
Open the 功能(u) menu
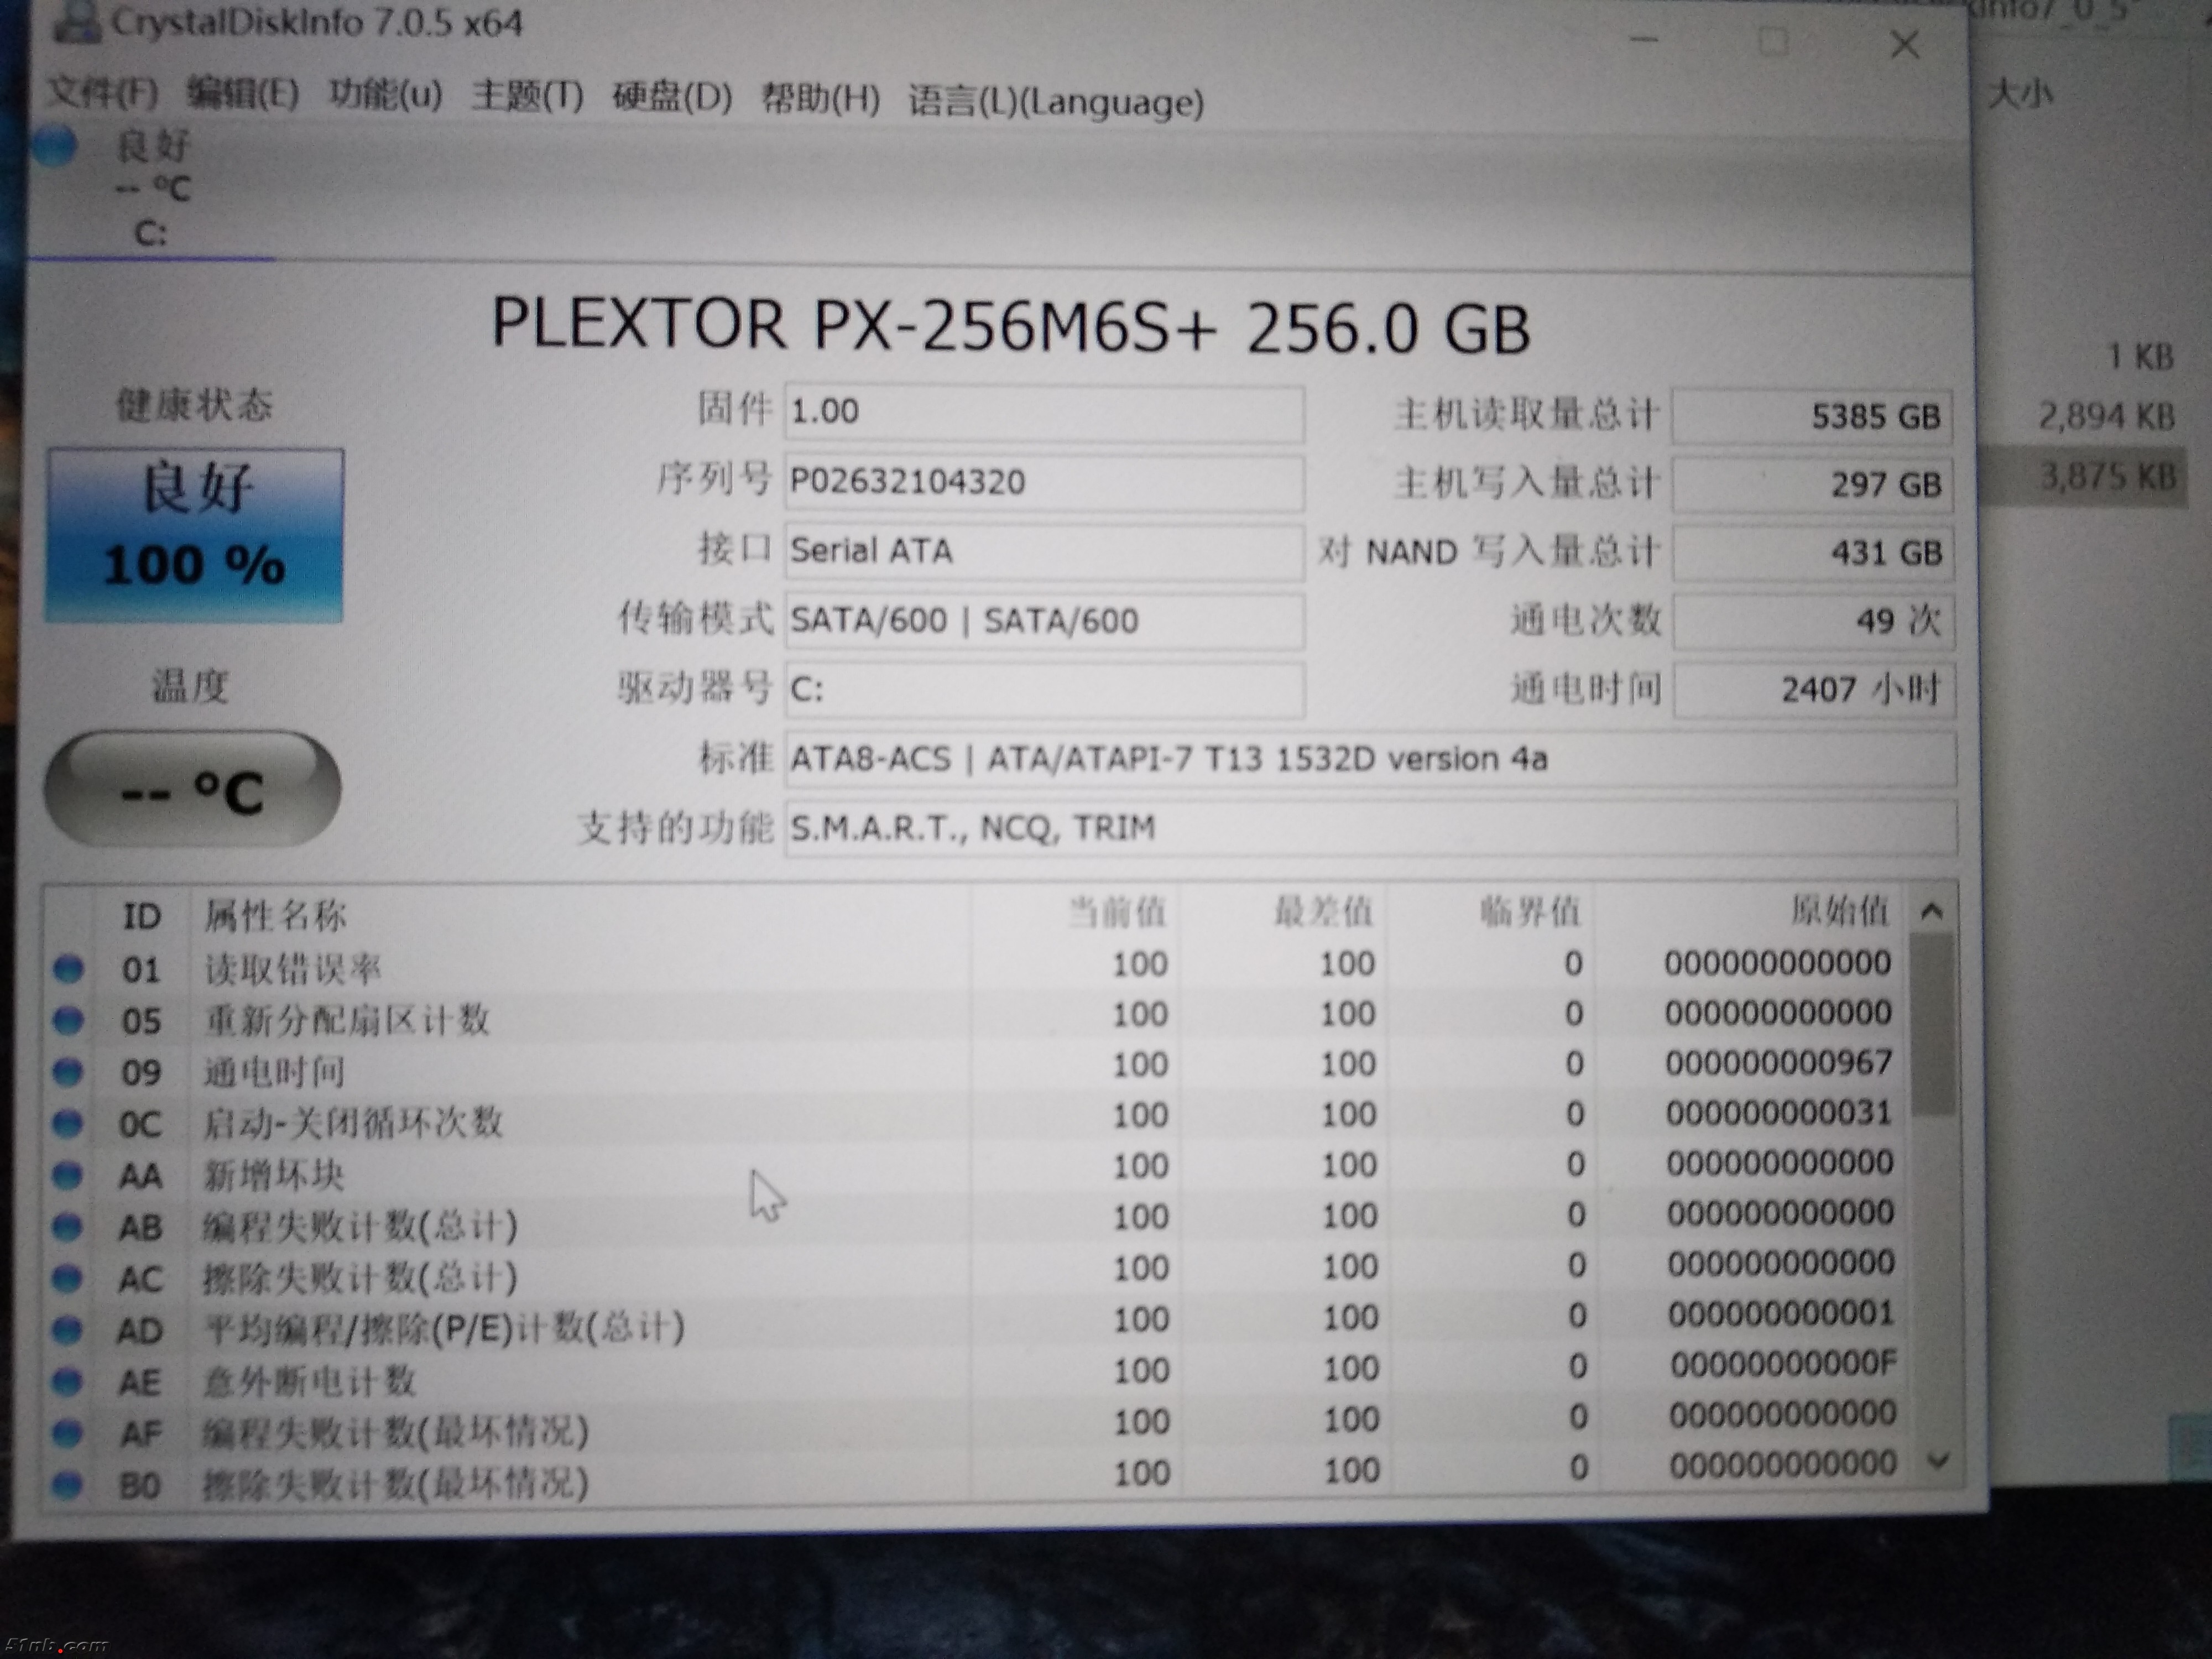point(385,94)
